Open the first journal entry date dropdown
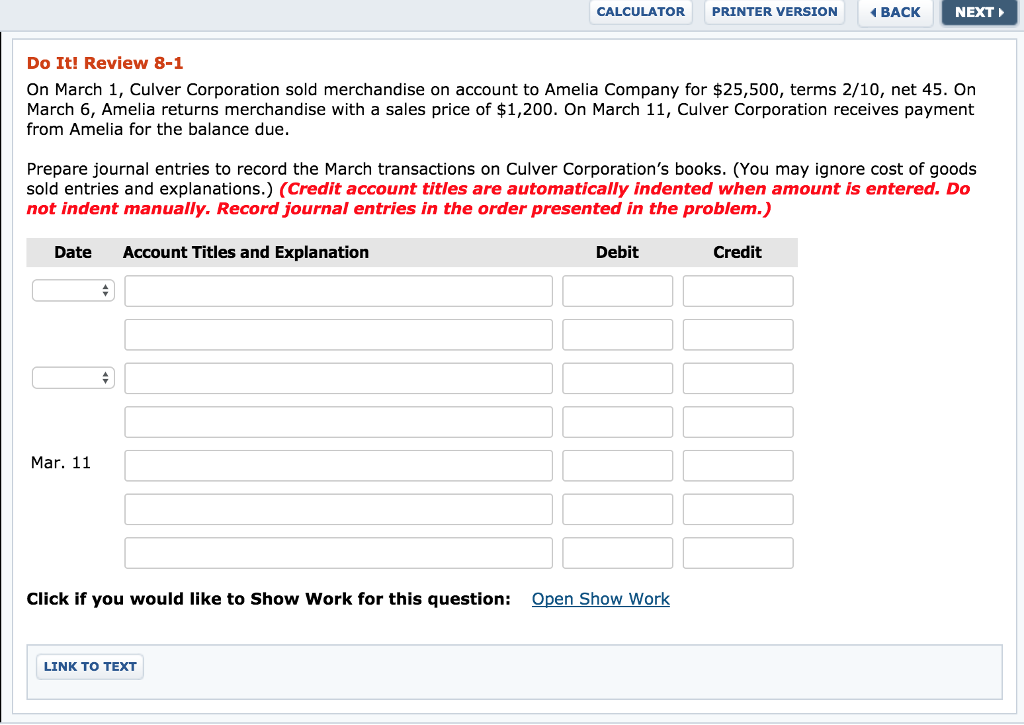 pyautogui.click(x=72, y=290)
